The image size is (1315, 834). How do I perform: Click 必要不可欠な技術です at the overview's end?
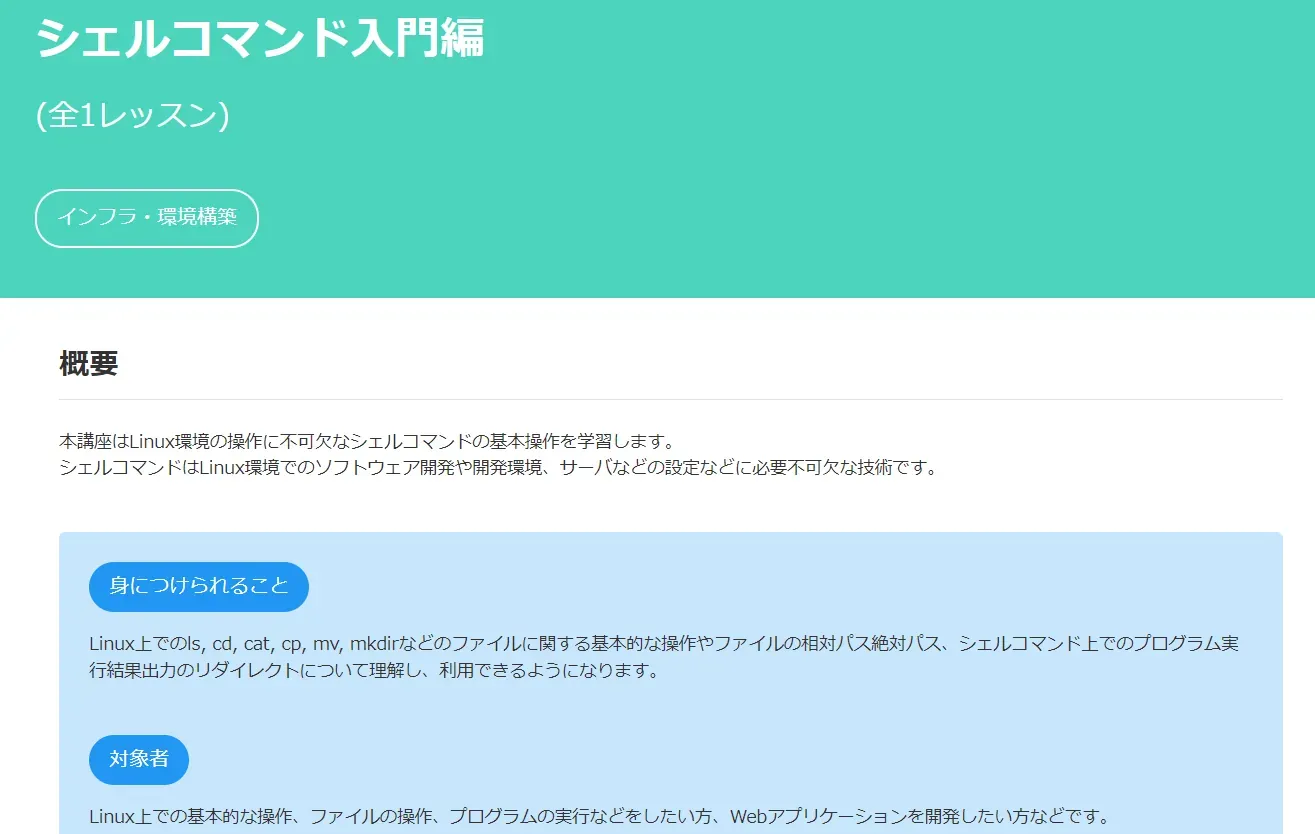[848, 467]
